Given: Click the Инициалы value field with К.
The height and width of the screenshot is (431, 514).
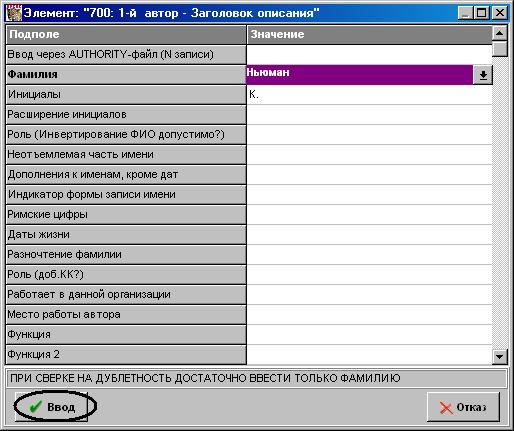Looking at the screenshot, I should pyautogui.click(x=369, y=95).
